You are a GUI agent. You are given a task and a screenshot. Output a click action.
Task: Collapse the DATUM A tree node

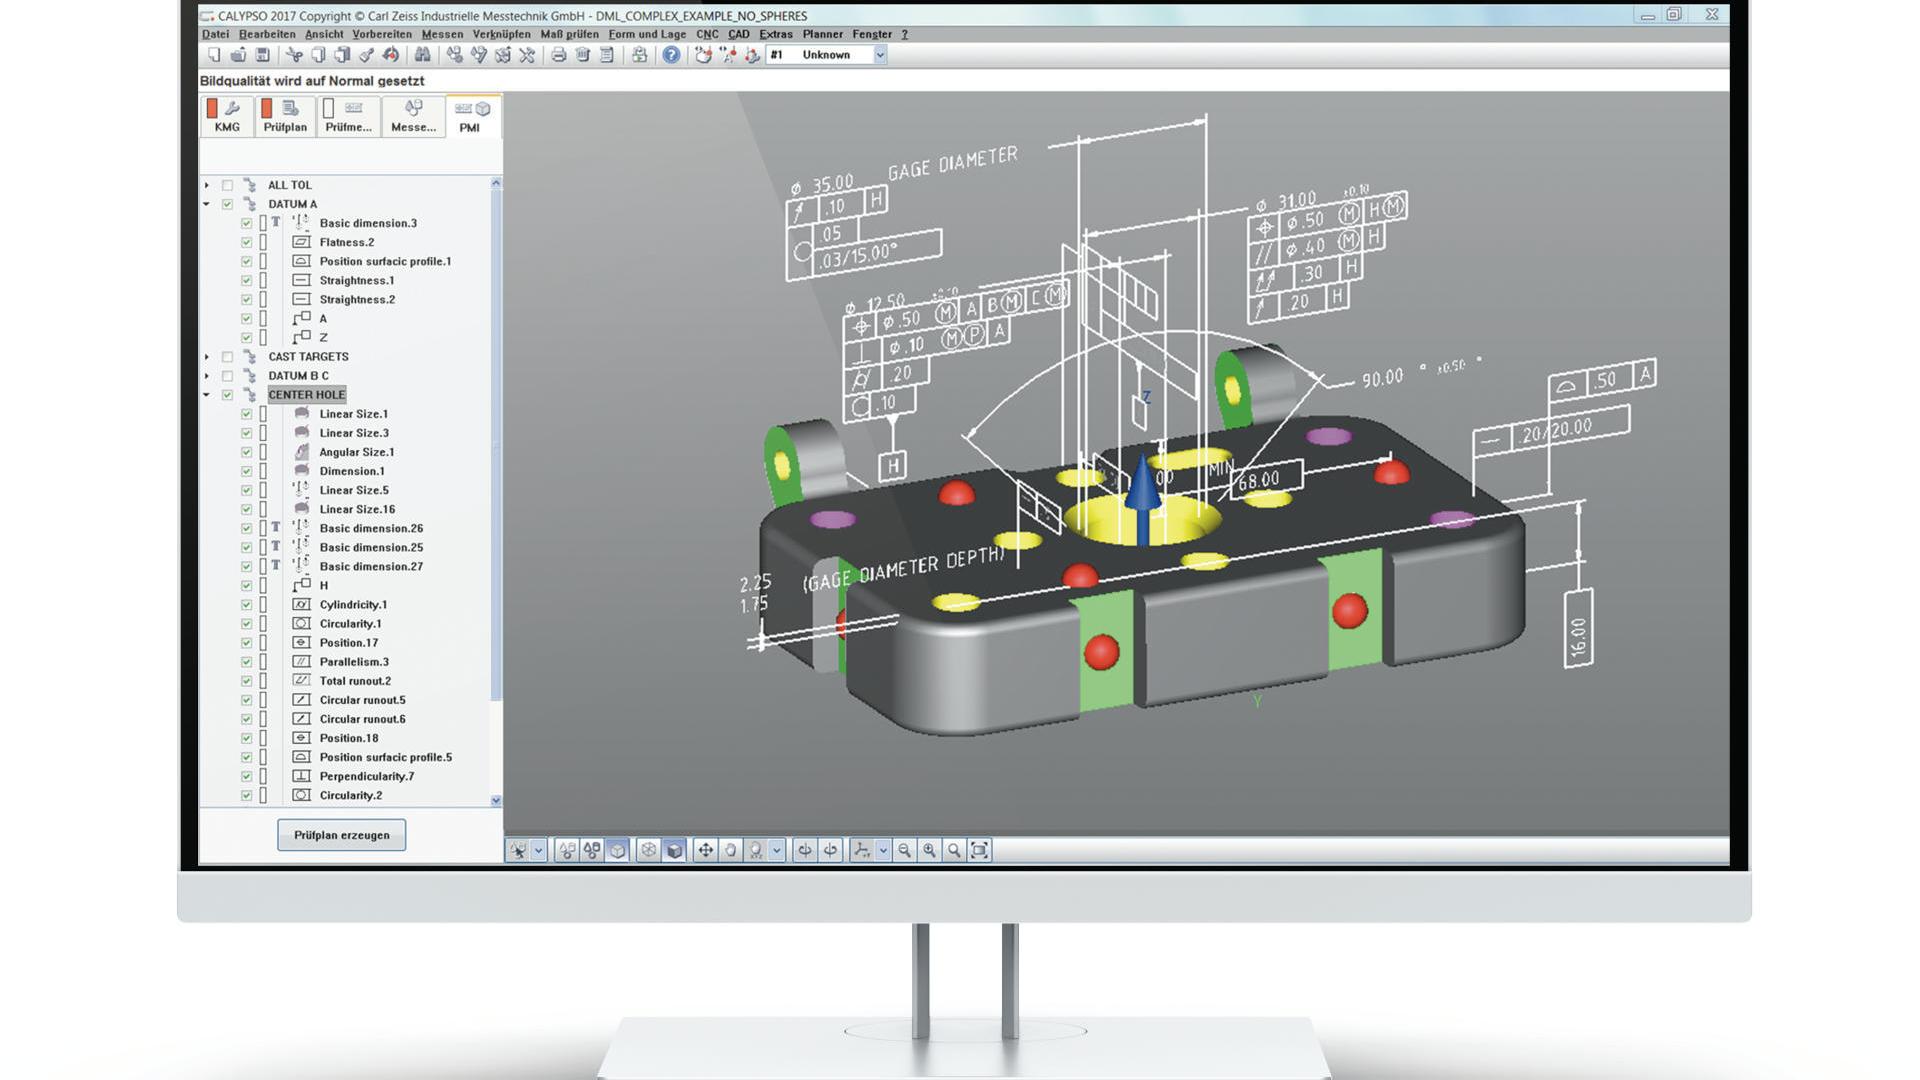(x=207, y=204)
